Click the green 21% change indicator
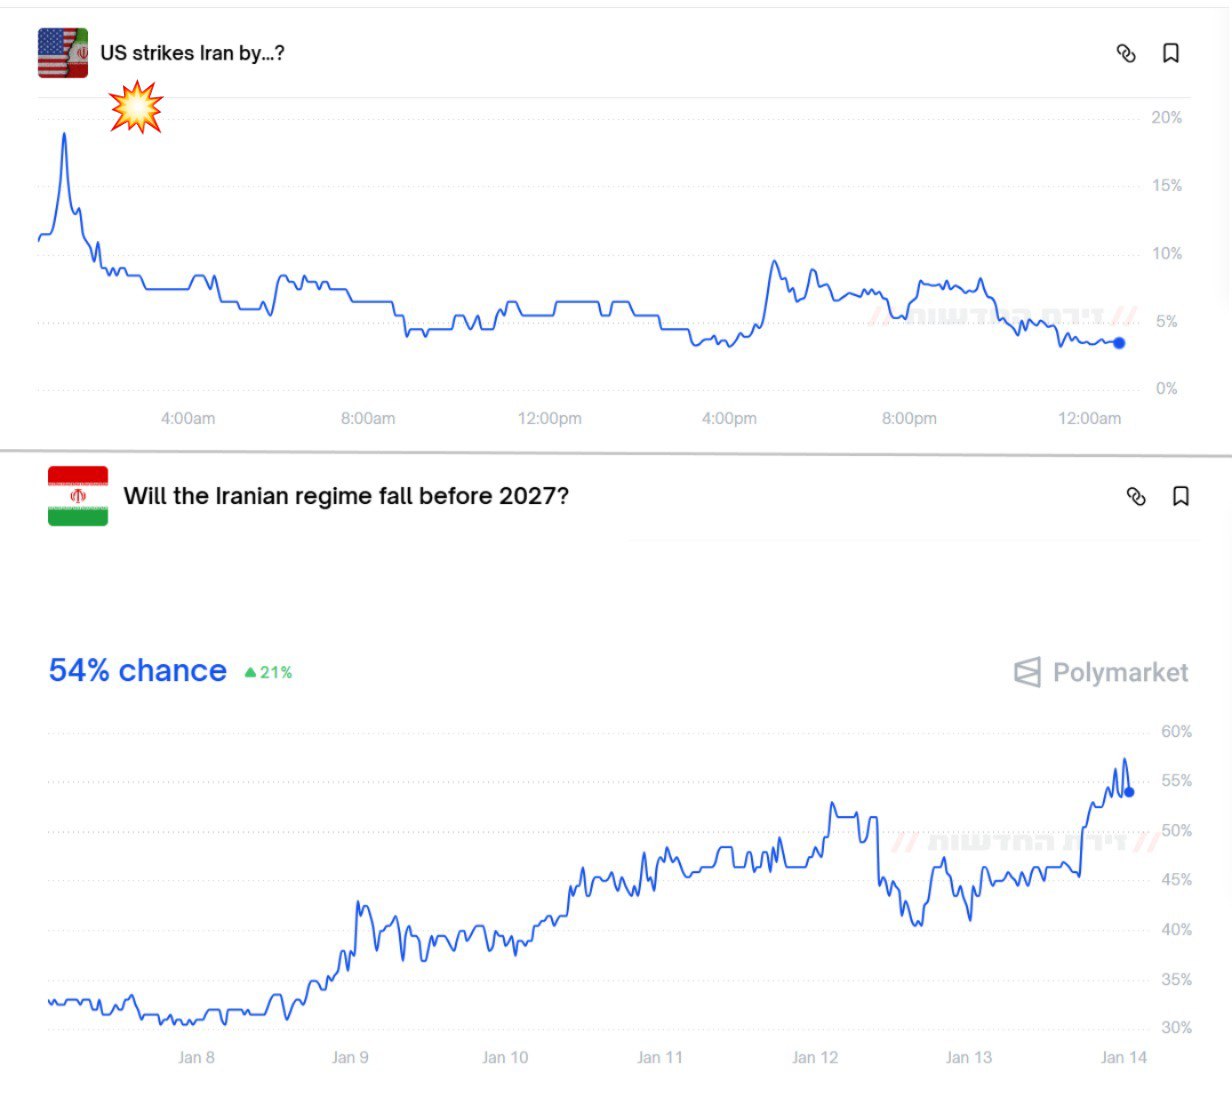The height and width of the screenshot is (1105, 1232). coord(269,673)
